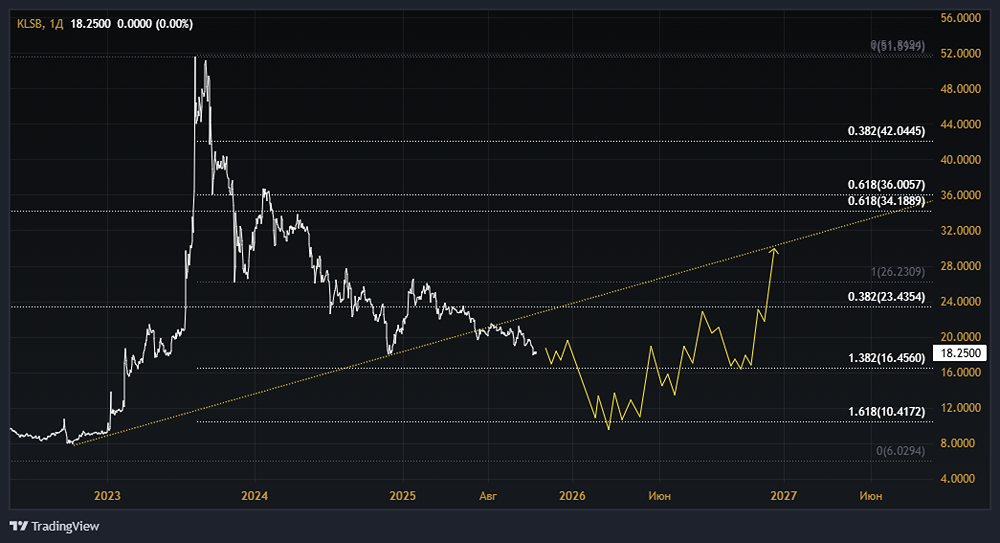Viewport: 1000px width, 543px height.
Task: Click the 2027 label on time axis
Action: pyautogui.click(x=783, y=496)
